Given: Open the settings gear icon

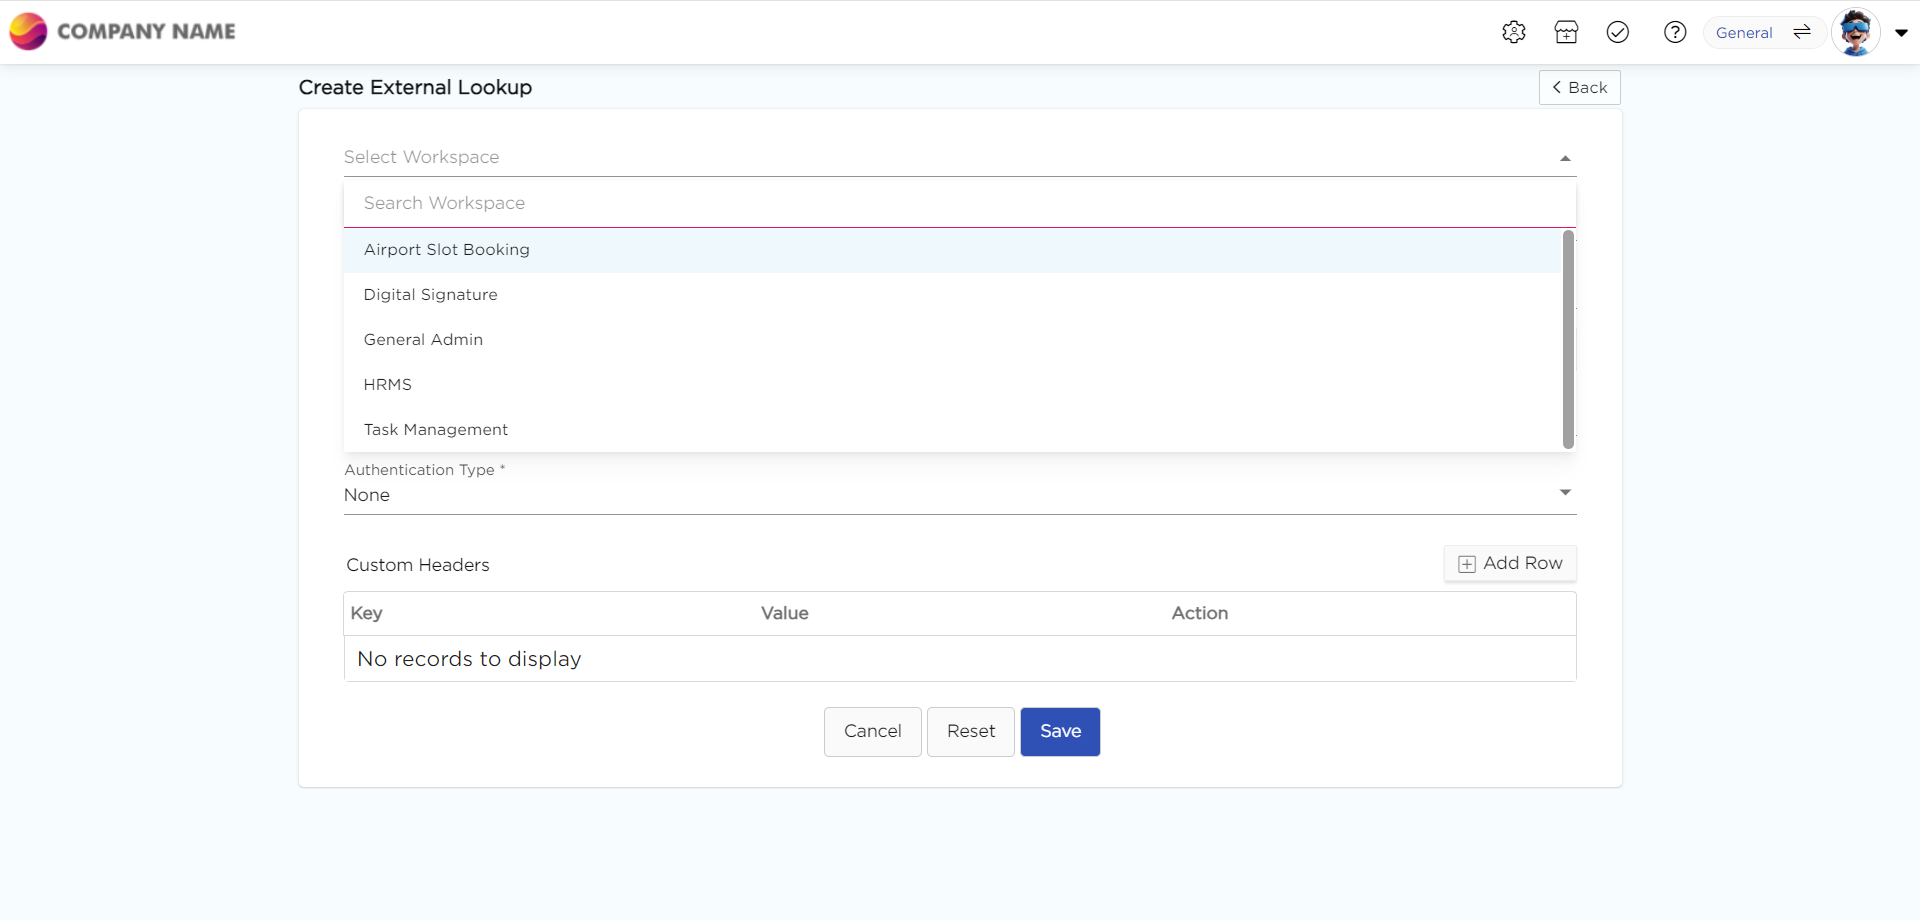Looking at the screenshot, I should [1513, 32].
